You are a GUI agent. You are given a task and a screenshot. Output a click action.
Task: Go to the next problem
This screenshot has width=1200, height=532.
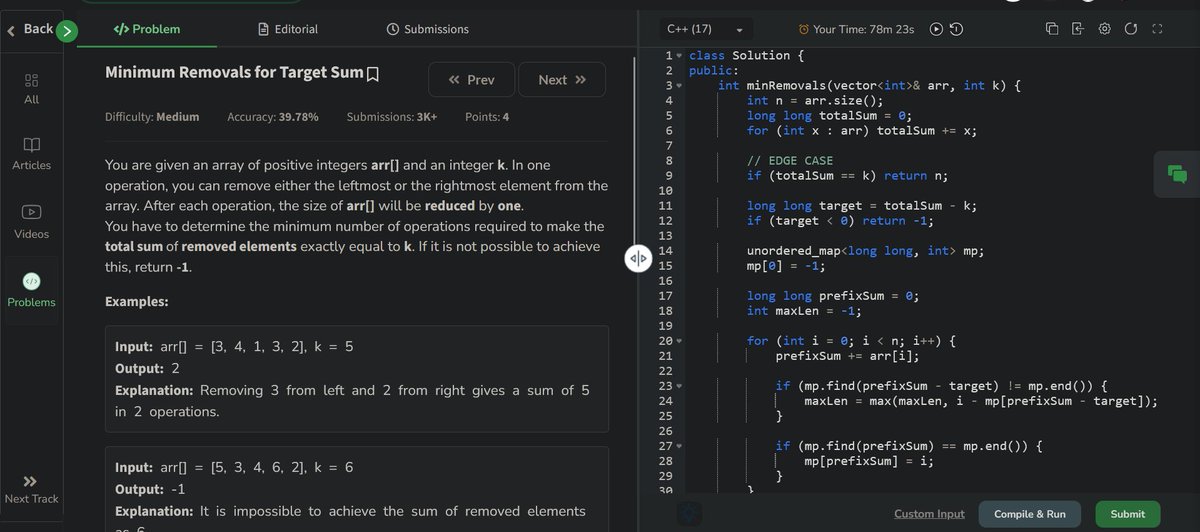[x=562, y=80]
